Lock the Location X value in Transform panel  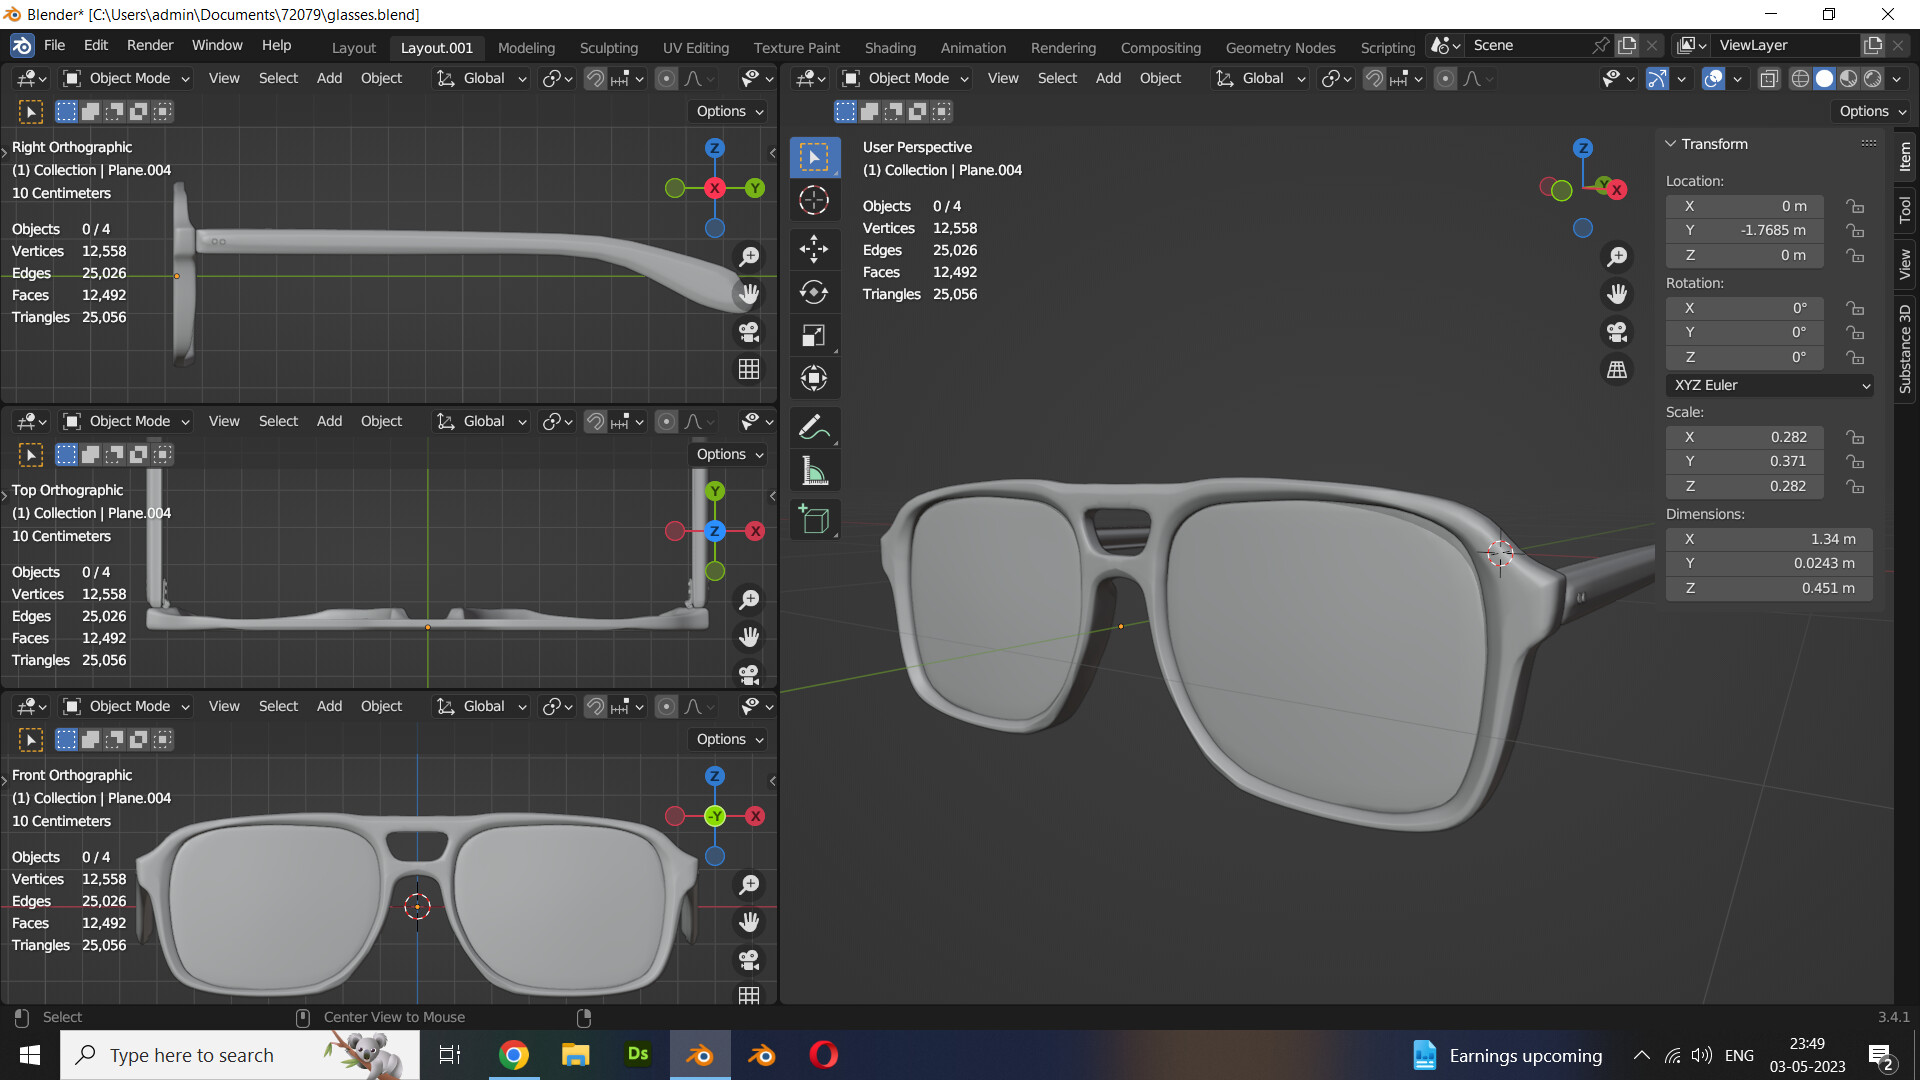(1856, 206)
